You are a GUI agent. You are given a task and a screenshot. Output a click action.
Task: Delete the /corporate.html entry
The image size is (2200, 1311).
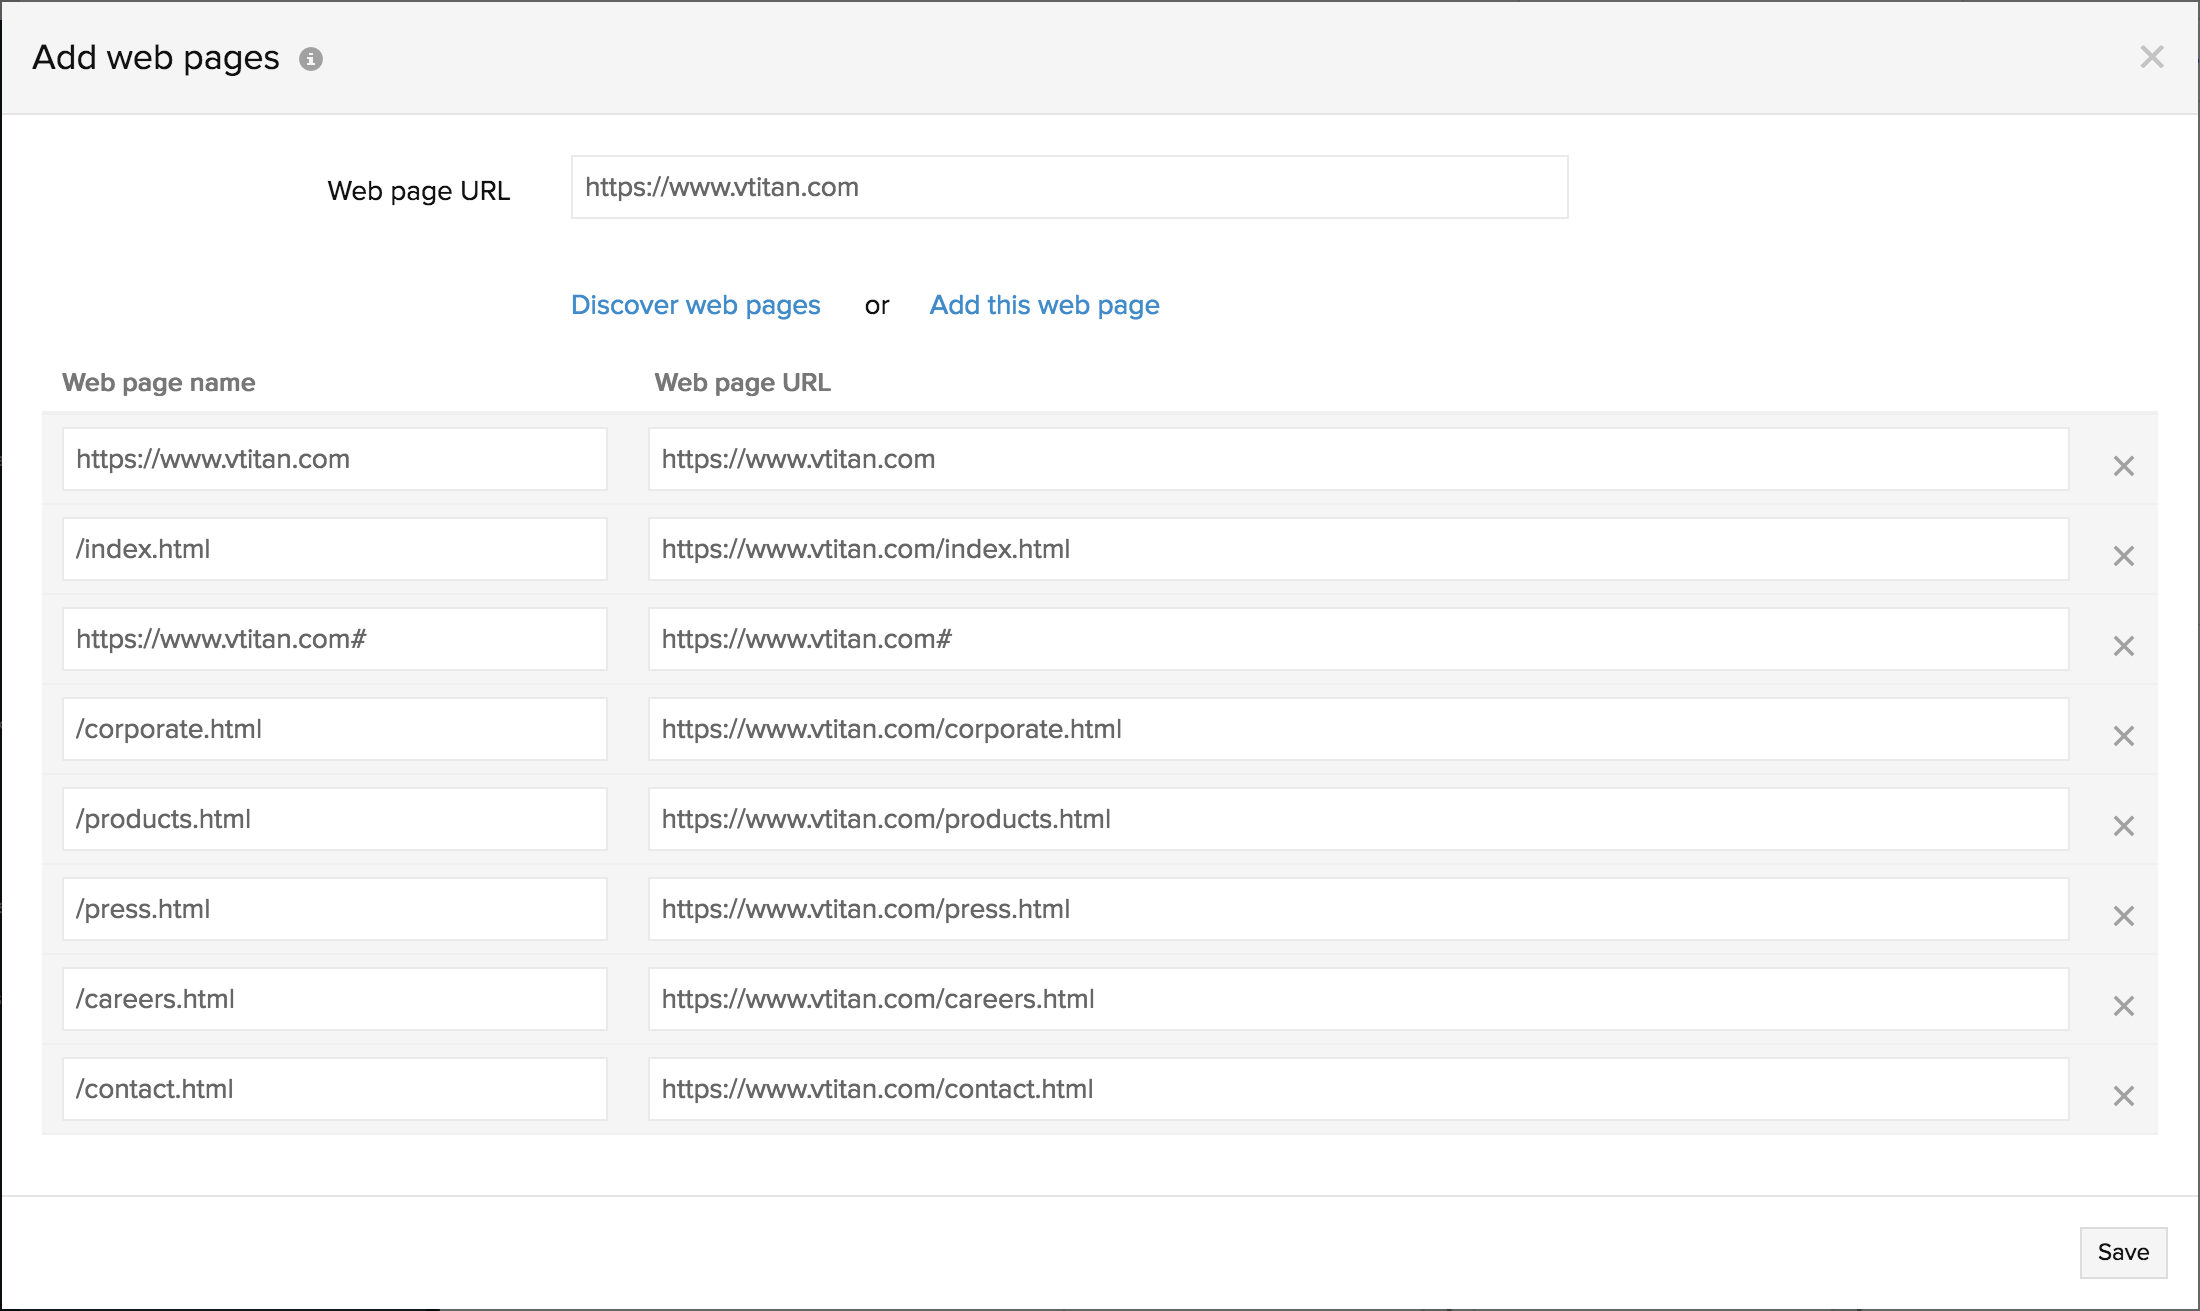[2123, 736]
